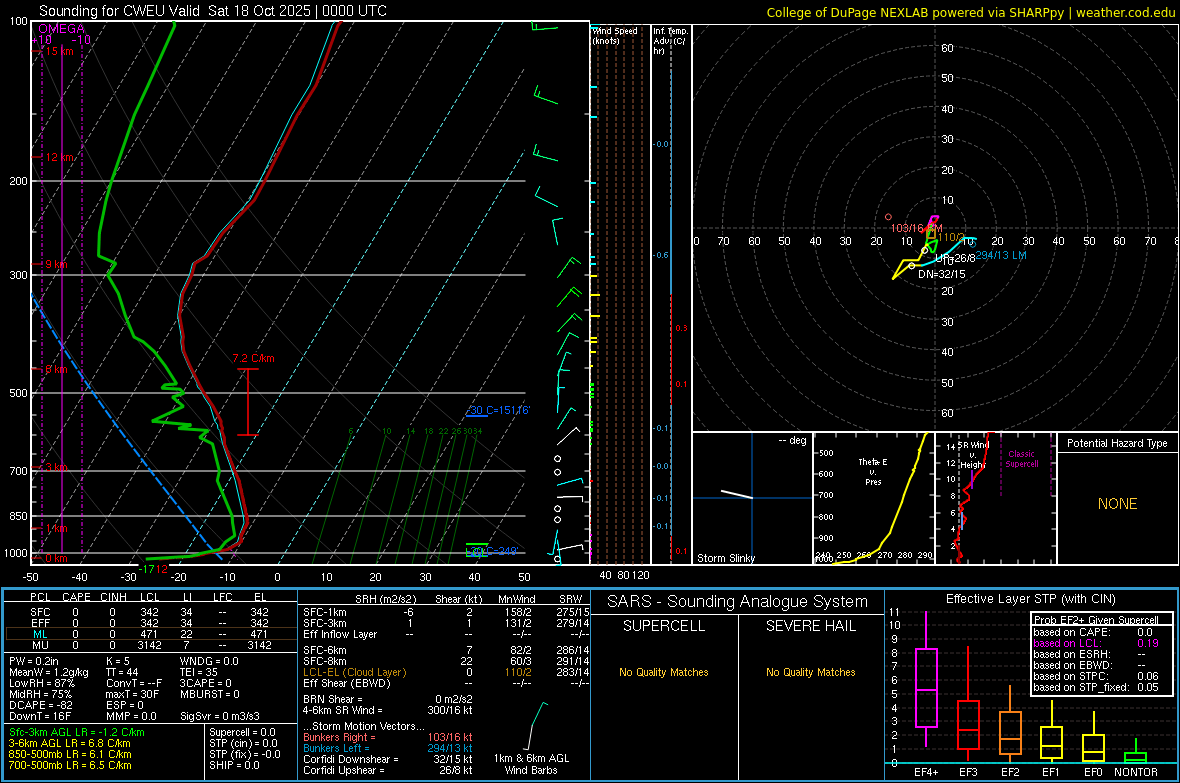This screenshot has width=1180, height=783.
Task: Select the highlighted ML parcel row label
Action: click(x=41, y=634)
